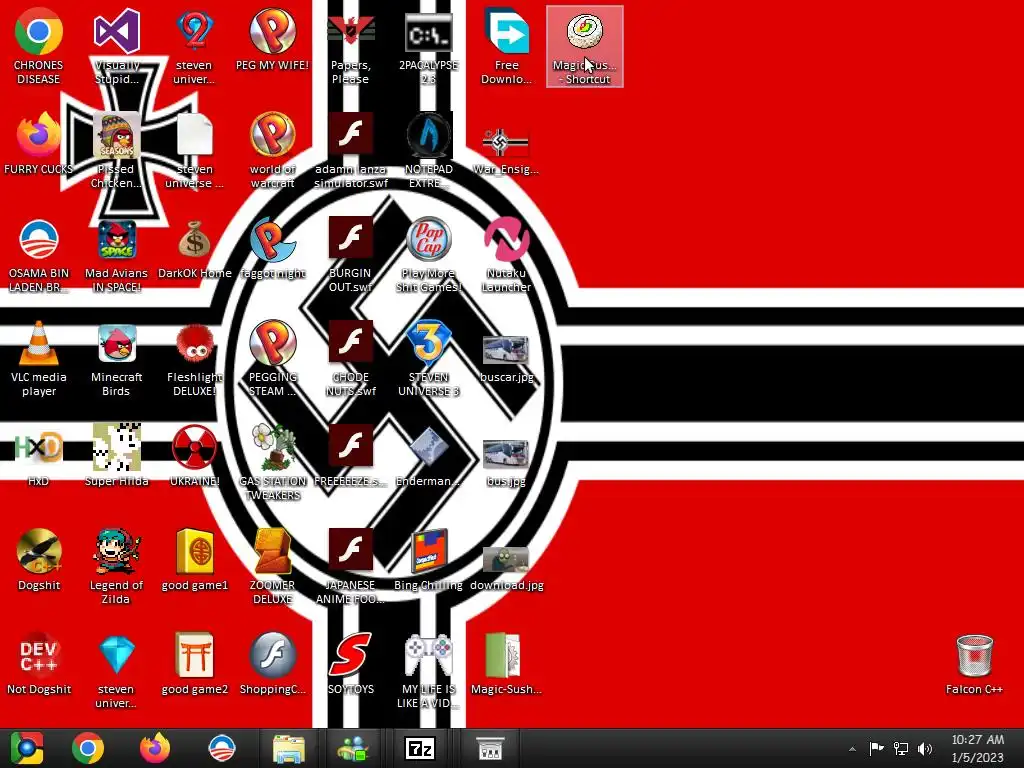This screenshot has height=768, width=1024.
Task: Launch the HxD hex editor shortcut
Action: [x=39, y=455]
